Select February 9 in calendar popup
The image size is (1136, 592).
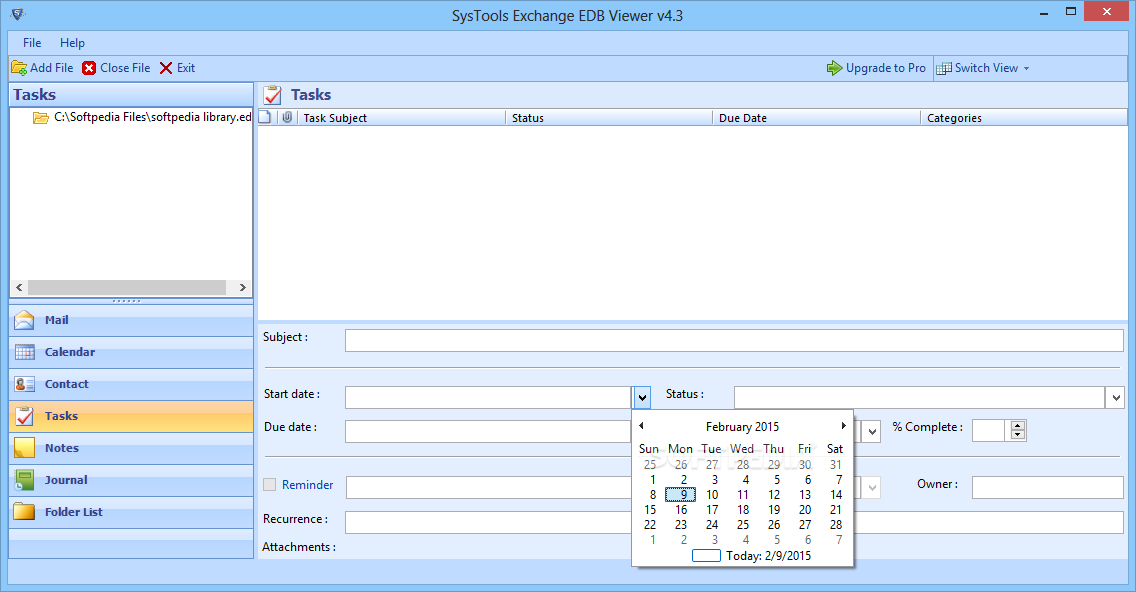680,495
